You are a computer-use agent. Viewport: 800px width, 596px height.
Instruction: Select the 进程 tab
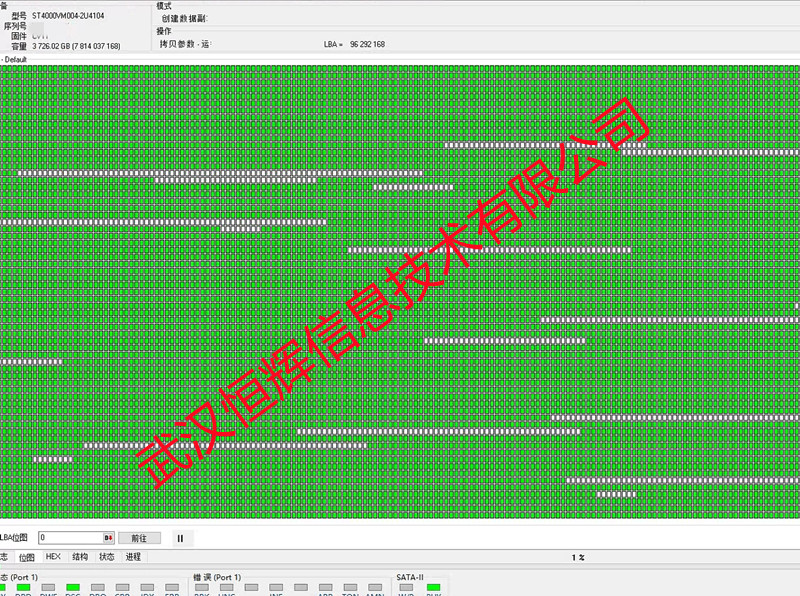[x=133, y=557]
